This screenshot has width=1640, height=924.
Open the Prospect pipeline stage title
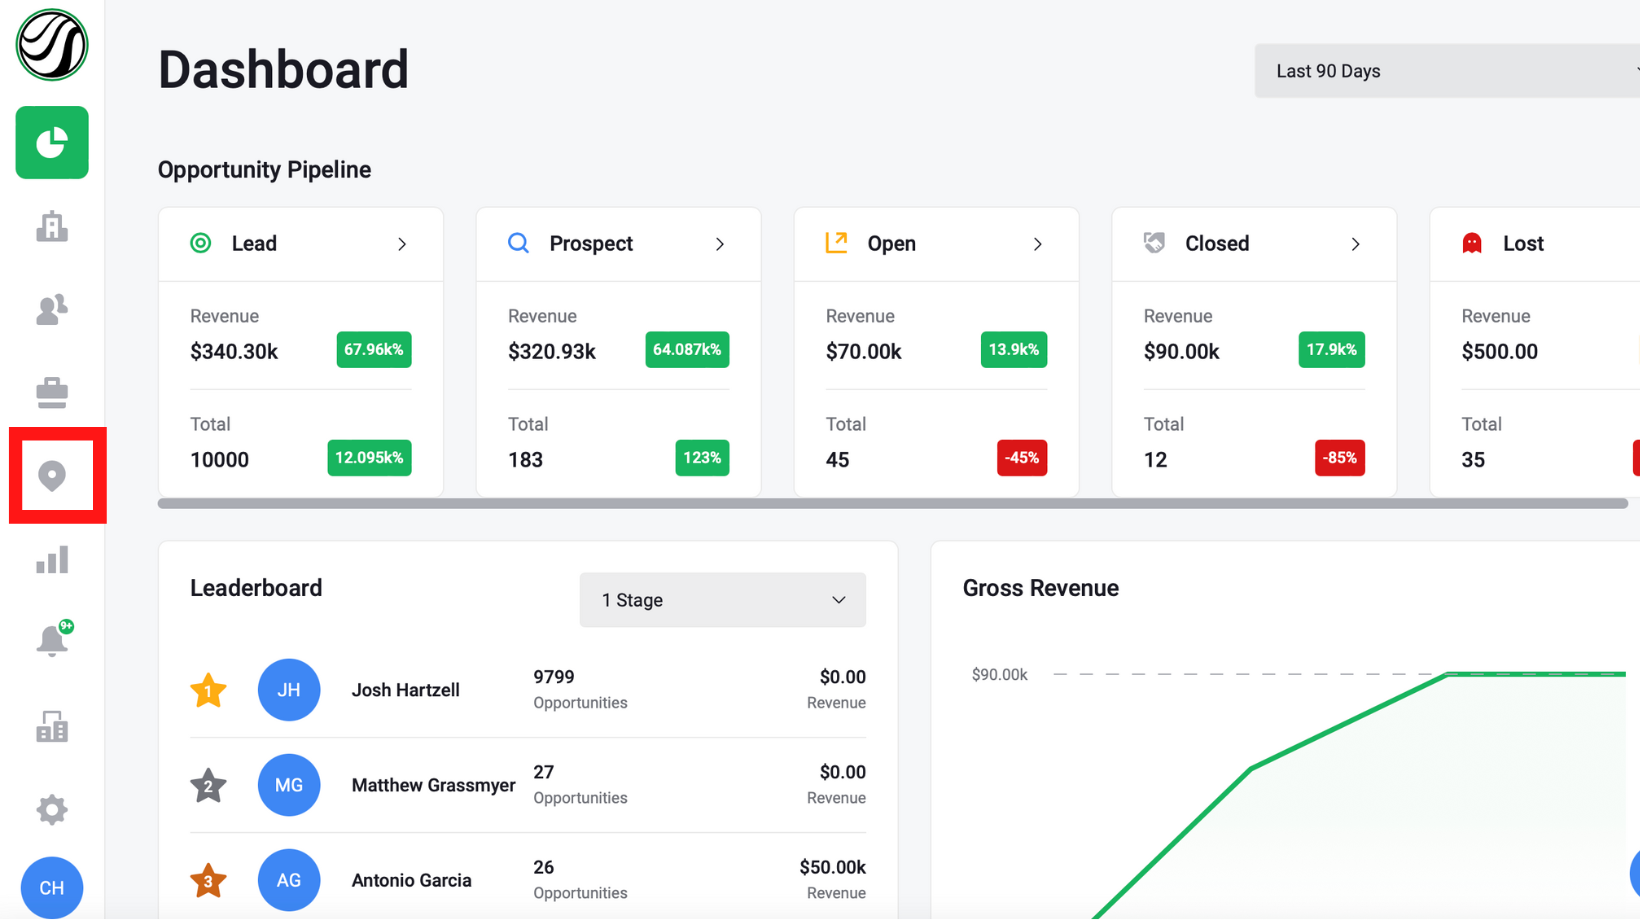(x=591, y=243)
